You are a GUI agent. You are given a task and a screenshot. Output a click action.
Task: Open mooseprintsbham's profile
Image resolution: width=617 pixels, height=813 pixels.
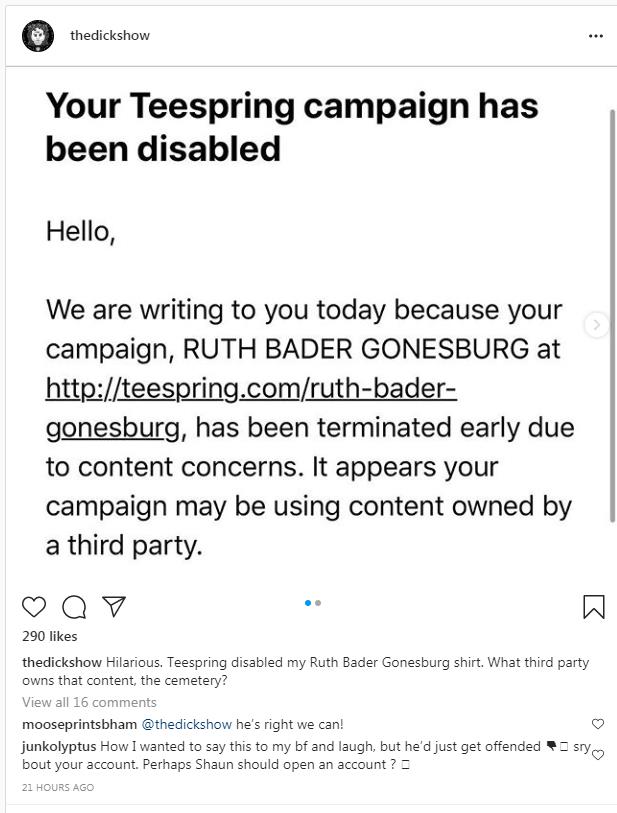coord(79,724)
